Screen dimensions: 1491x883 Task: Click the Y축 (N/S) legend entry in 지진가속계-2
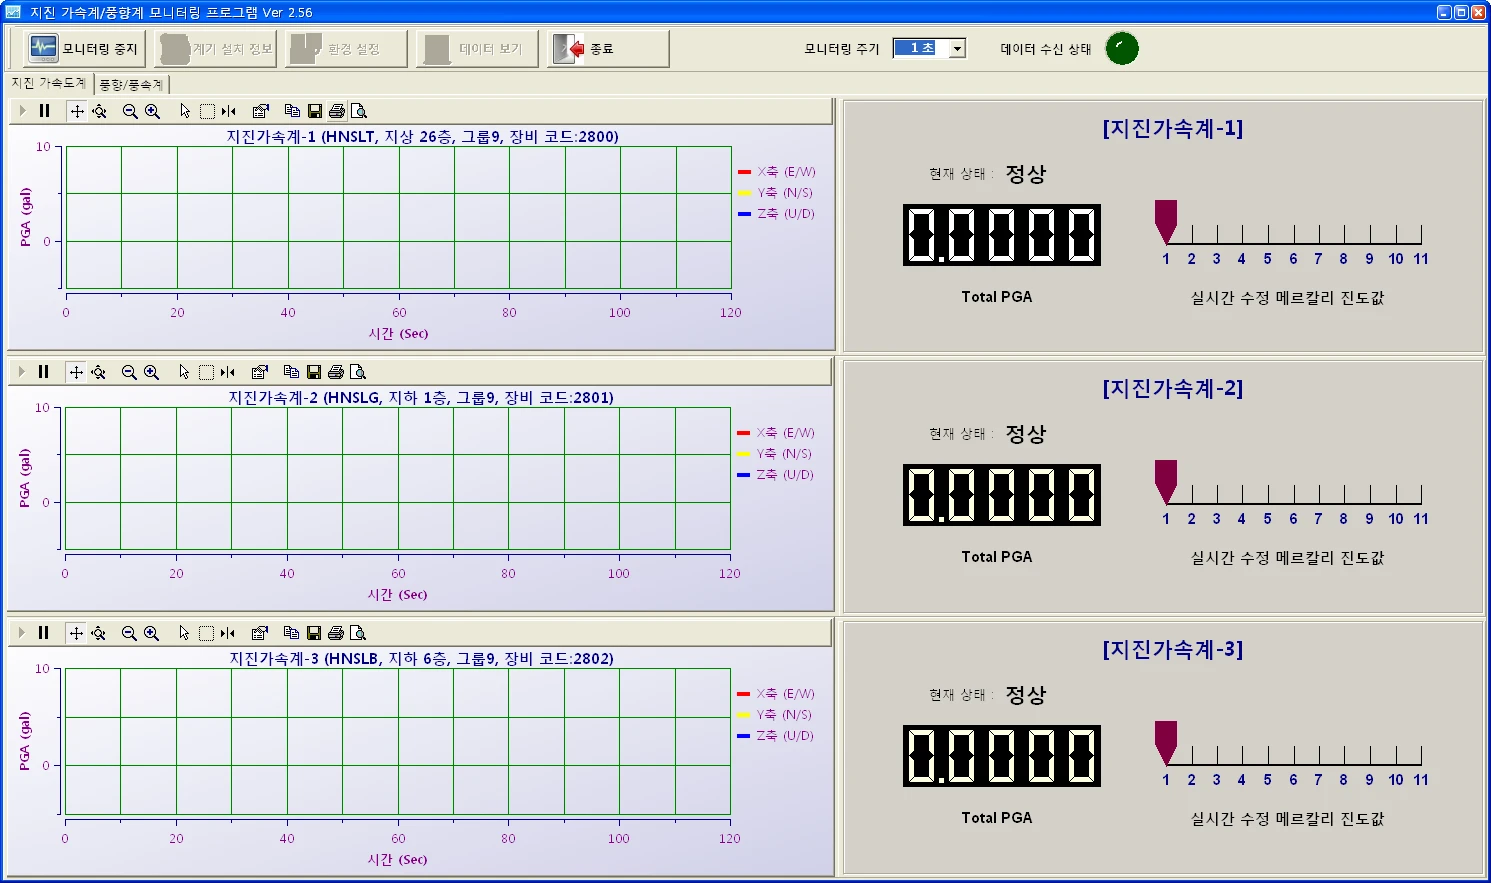775,454
